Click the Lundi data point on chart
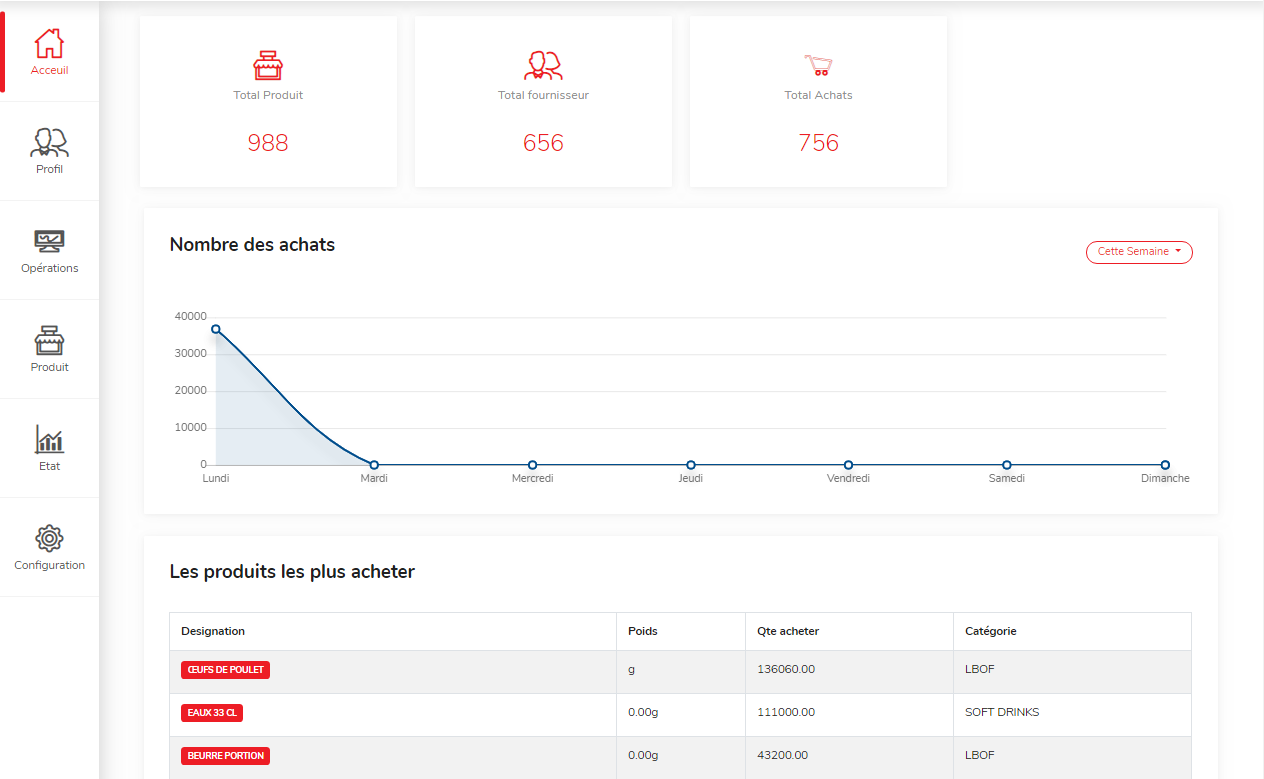The image size is (1264, 779). pos(216,329)
